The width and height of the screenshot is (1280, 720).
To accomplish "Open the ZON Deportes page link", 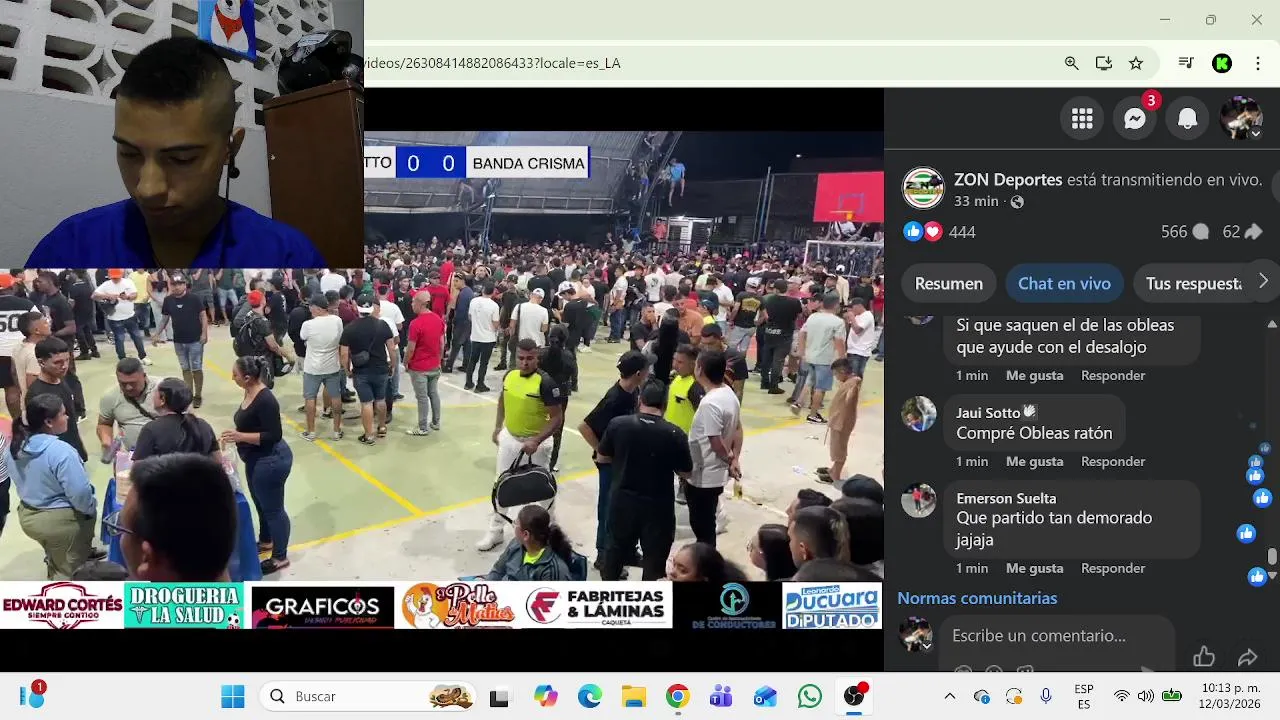I will pos(1008,180).
